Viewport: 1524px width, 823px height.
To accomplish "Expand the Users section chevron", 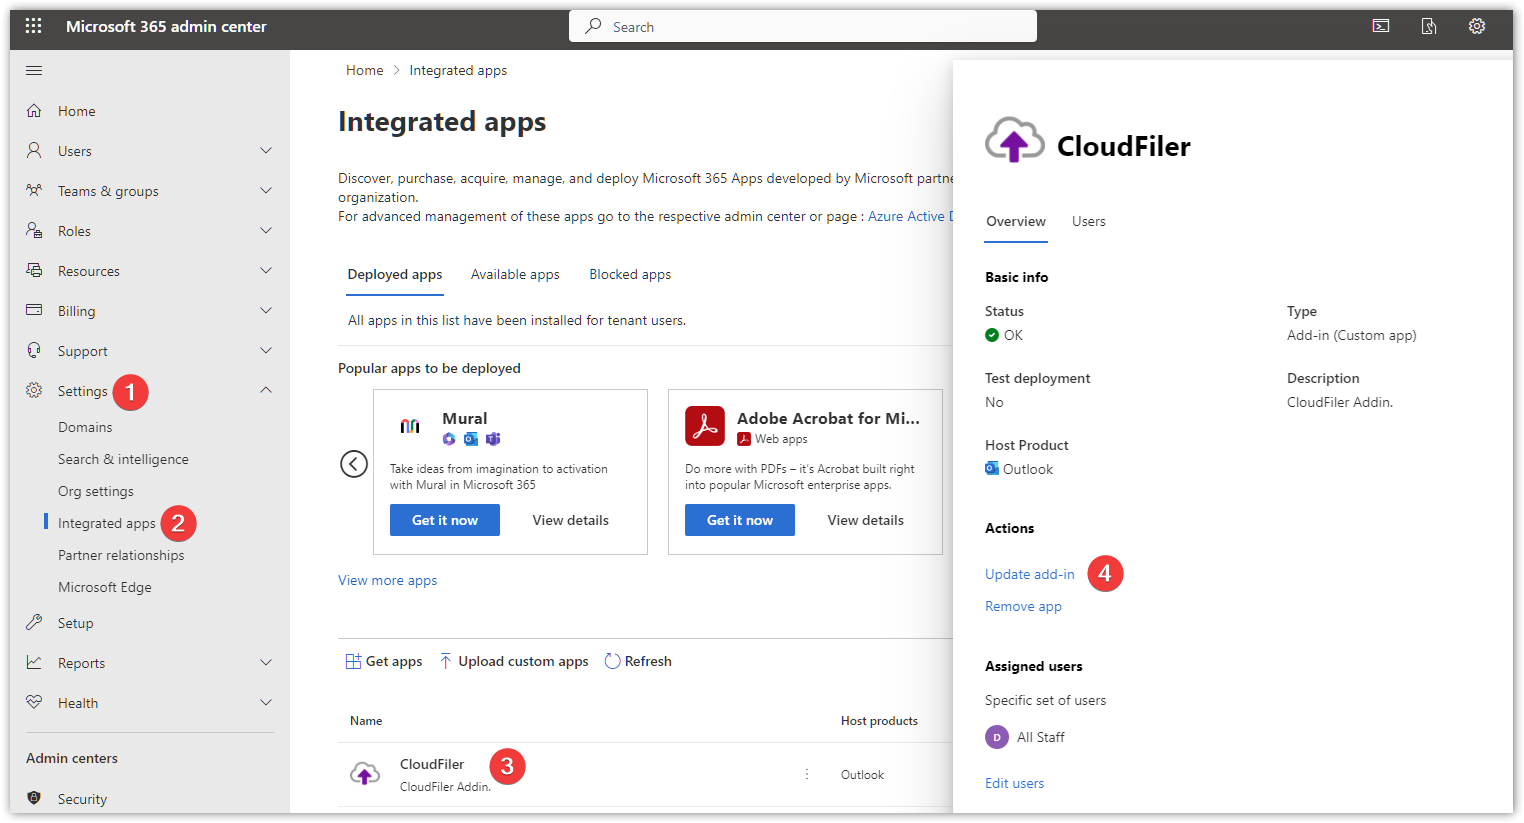I will point(266,150).
